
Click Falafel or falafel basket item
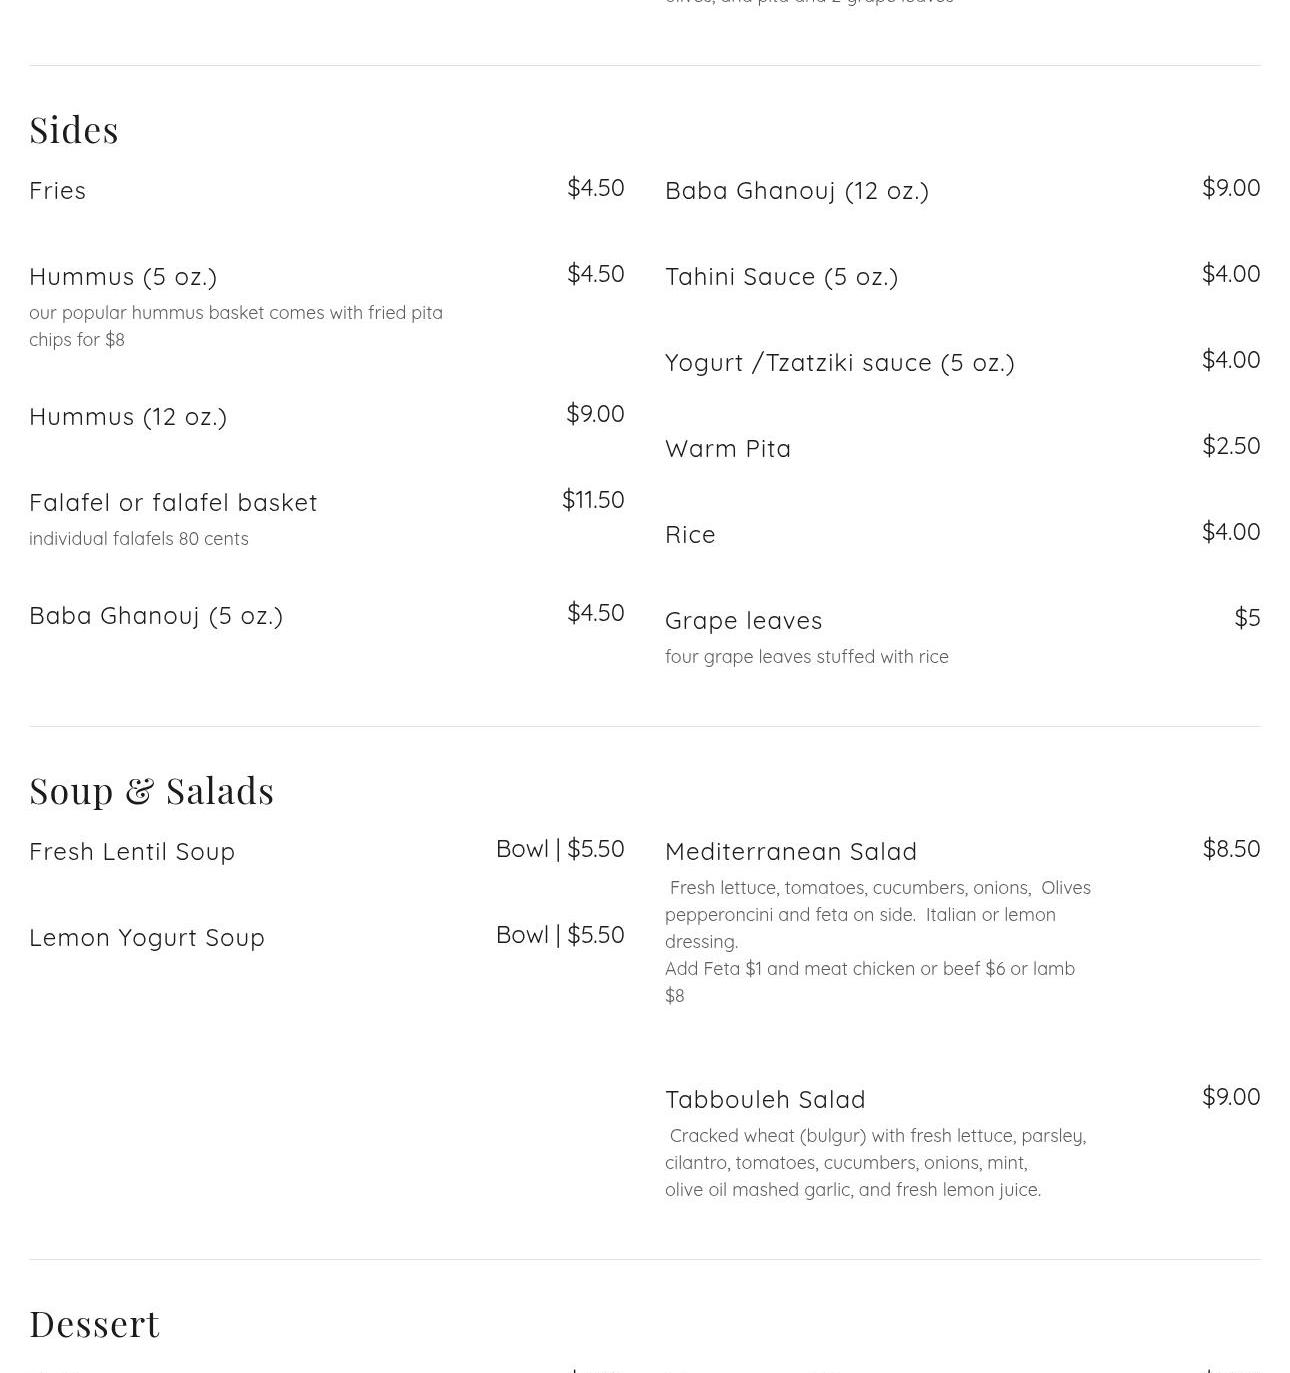pos(173,502)
